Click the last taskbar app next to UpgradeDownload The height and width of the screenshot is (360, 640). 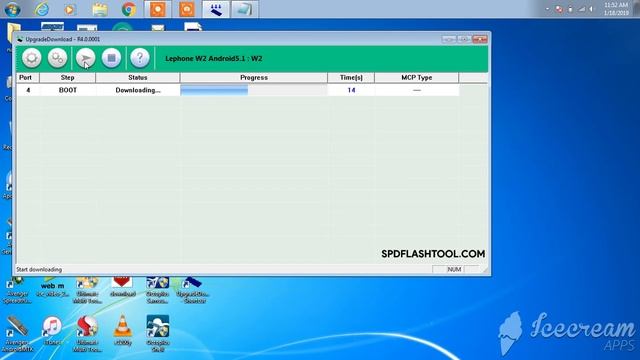(244, 9)
